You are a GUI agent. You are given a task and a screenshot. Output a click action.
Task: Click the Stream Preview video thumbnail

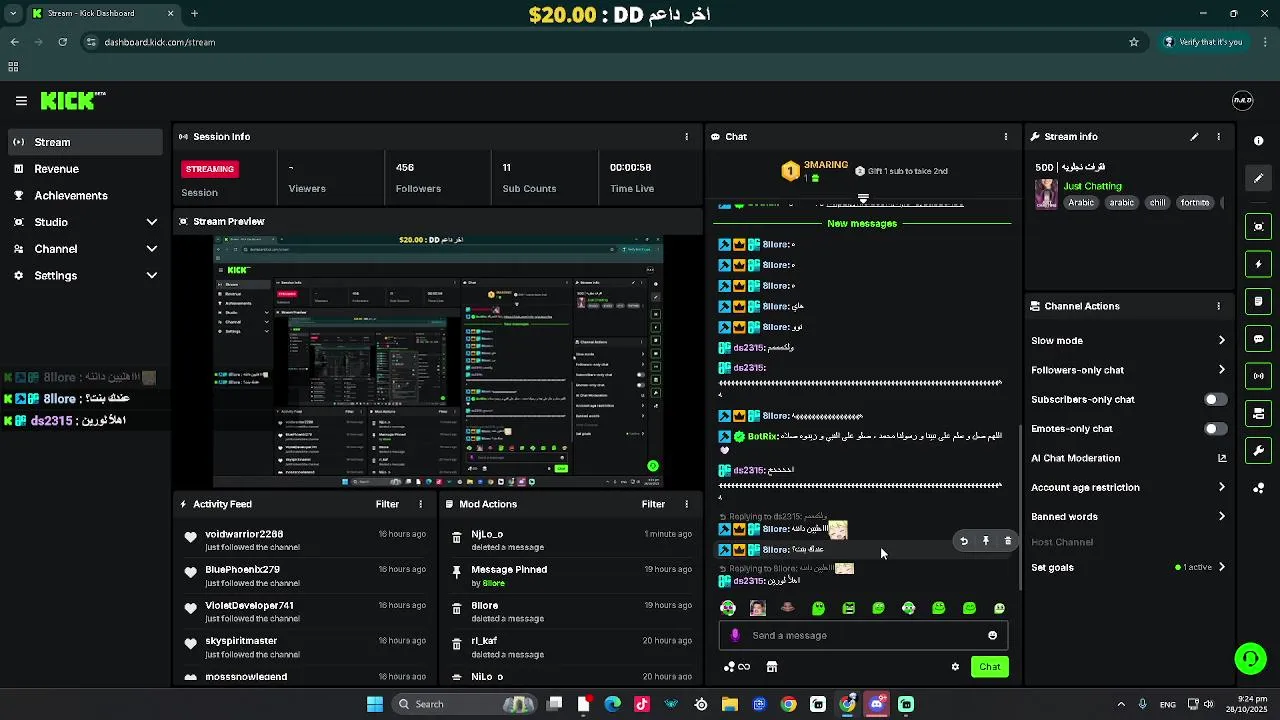[x=438, y=361]
